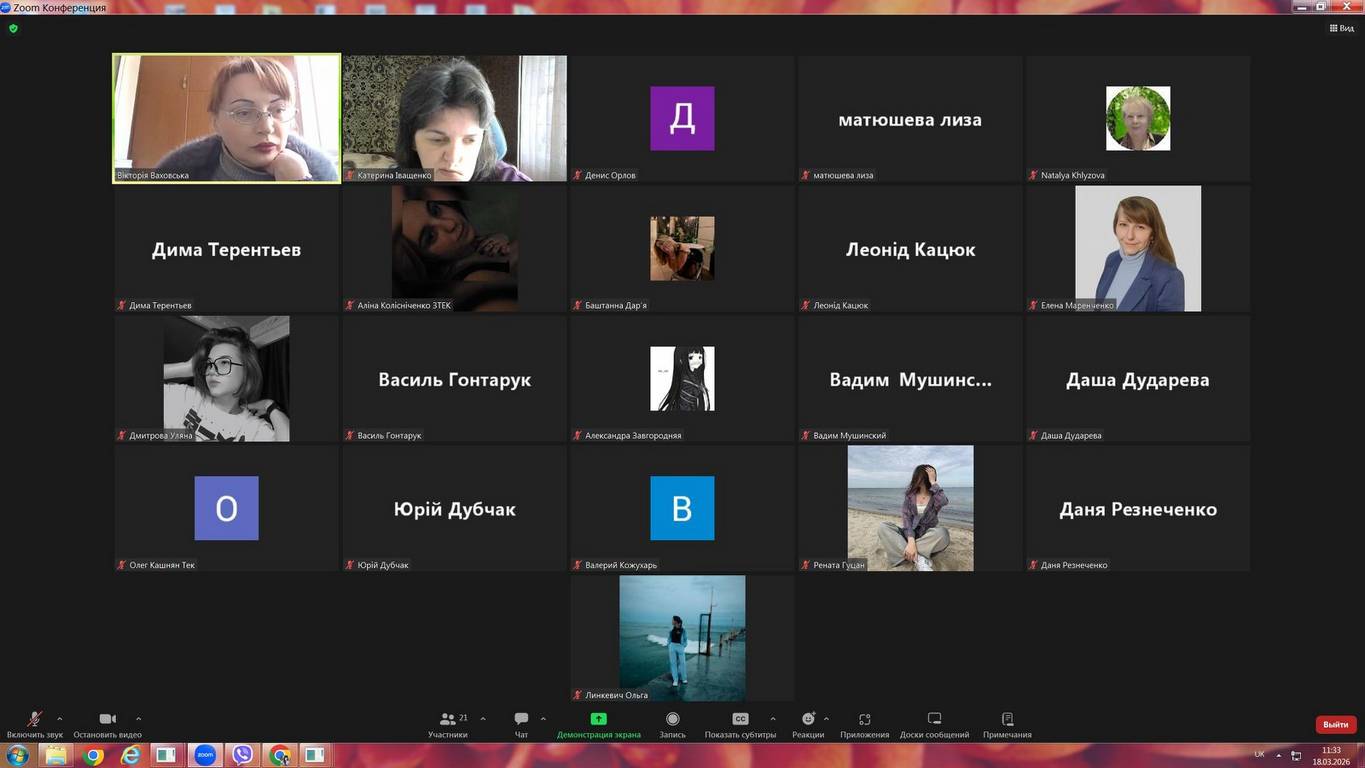This screenshot has height=768, width=1365.
Task: Open Viber from the Windows taskbar
Action: click(242, 755)
